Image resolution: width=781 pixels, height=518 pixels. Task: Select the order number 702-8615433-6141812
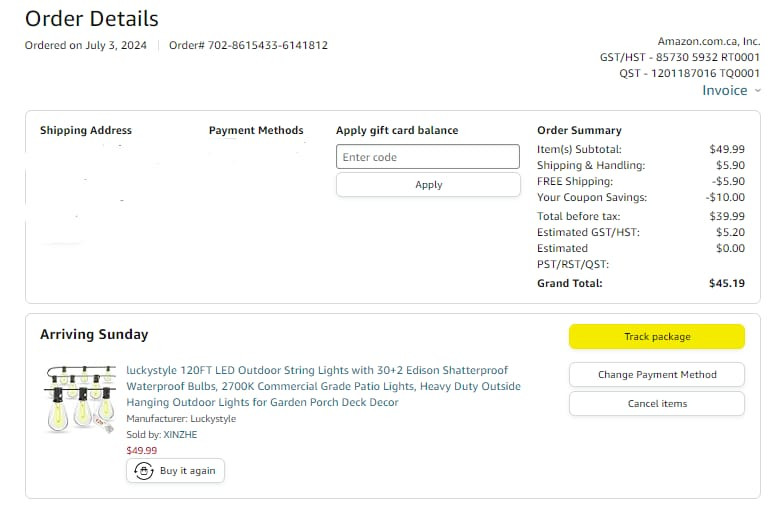(x=268, y=45)
